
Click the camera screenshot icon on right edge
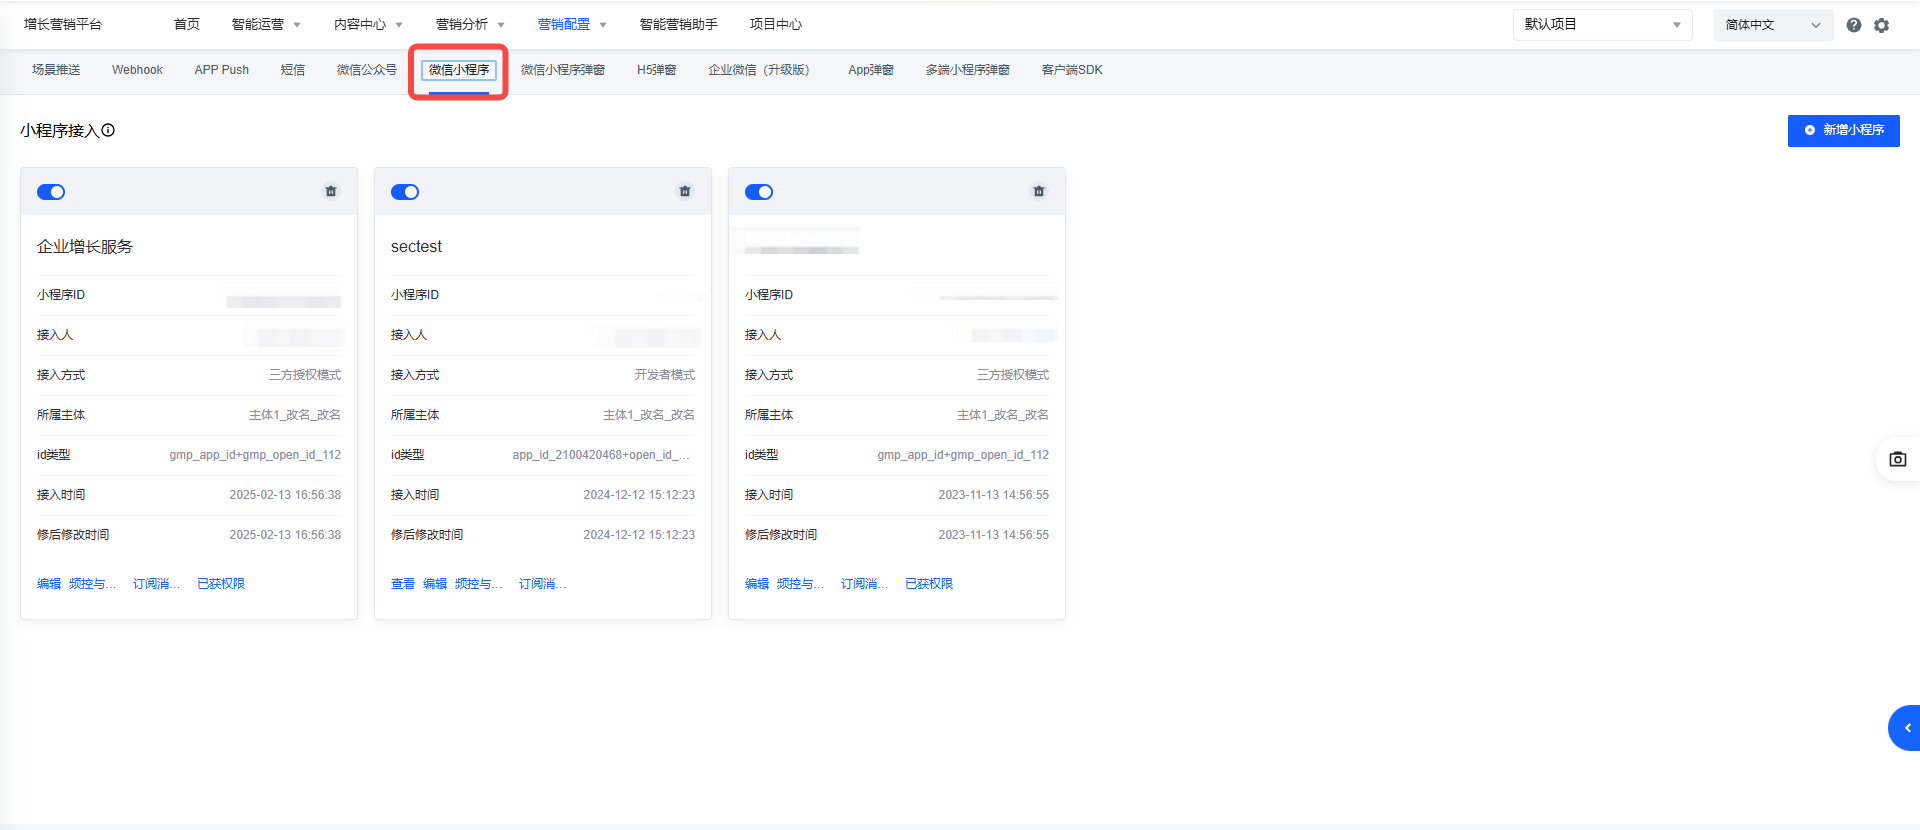click(x=1897, y=459)
